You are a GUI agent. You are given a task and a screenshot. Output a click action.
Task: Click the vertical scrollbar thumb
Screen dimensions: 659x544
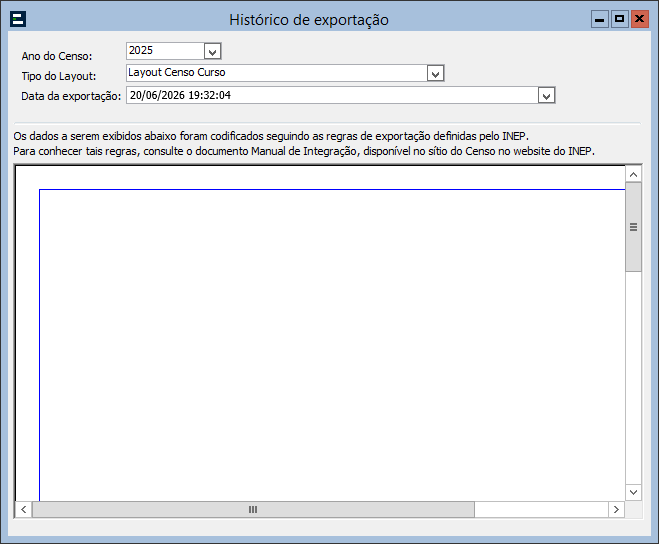[633, 227]
